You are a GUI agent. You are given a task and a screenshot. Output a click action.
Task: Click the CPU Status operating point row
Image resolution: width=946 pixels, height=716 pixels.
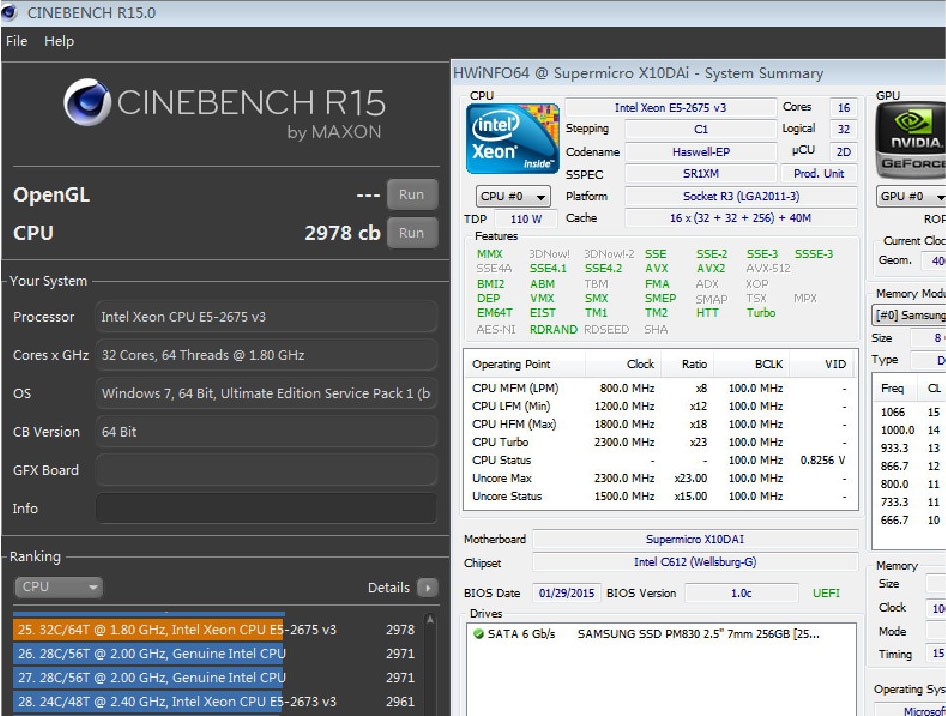pos(659,460)
